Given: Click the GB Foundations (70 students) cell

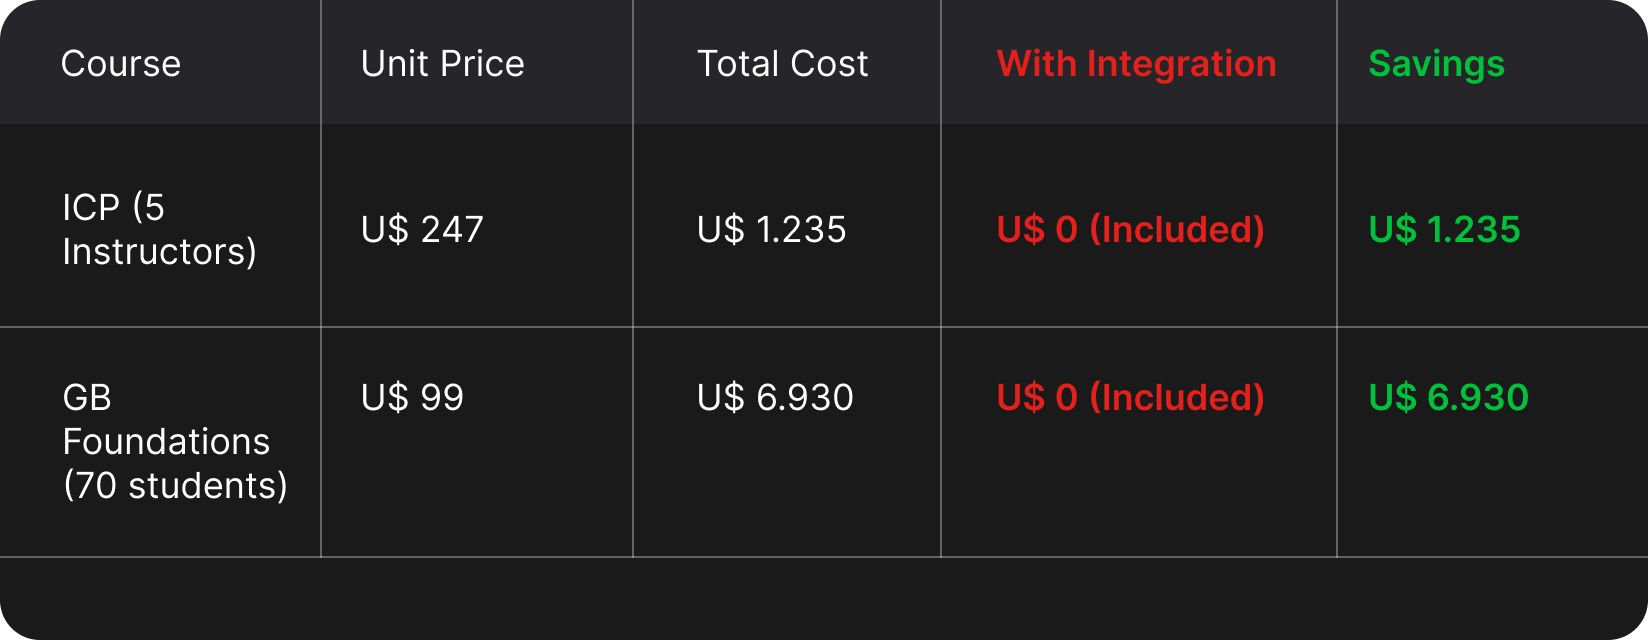Looking at the screenshot, I should (175, 441).
